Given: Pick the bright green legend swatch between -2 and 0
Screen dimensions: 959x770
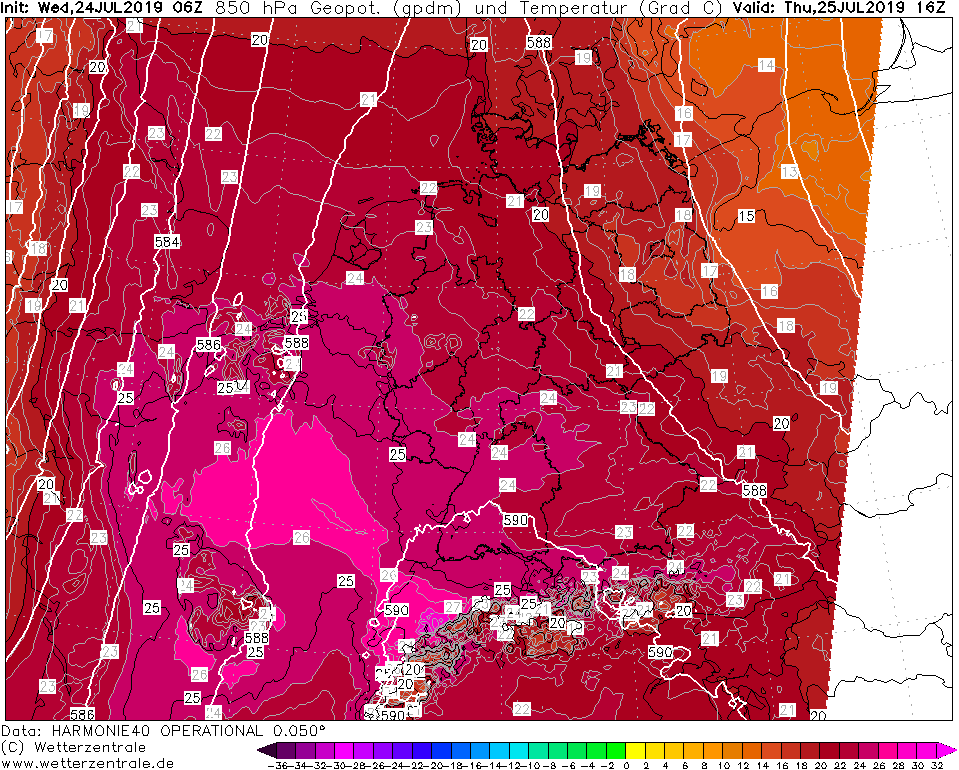Looking at the screenshot, I should [x=616, y=750].
